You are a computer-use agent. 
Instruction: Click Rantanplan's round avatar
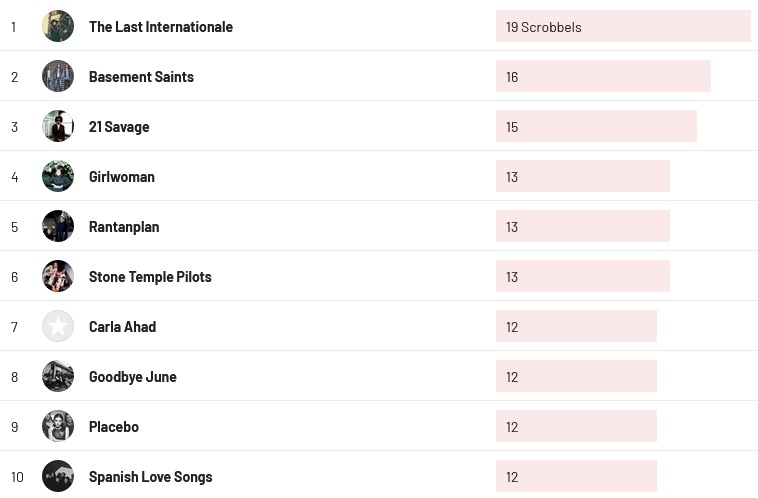58,226
